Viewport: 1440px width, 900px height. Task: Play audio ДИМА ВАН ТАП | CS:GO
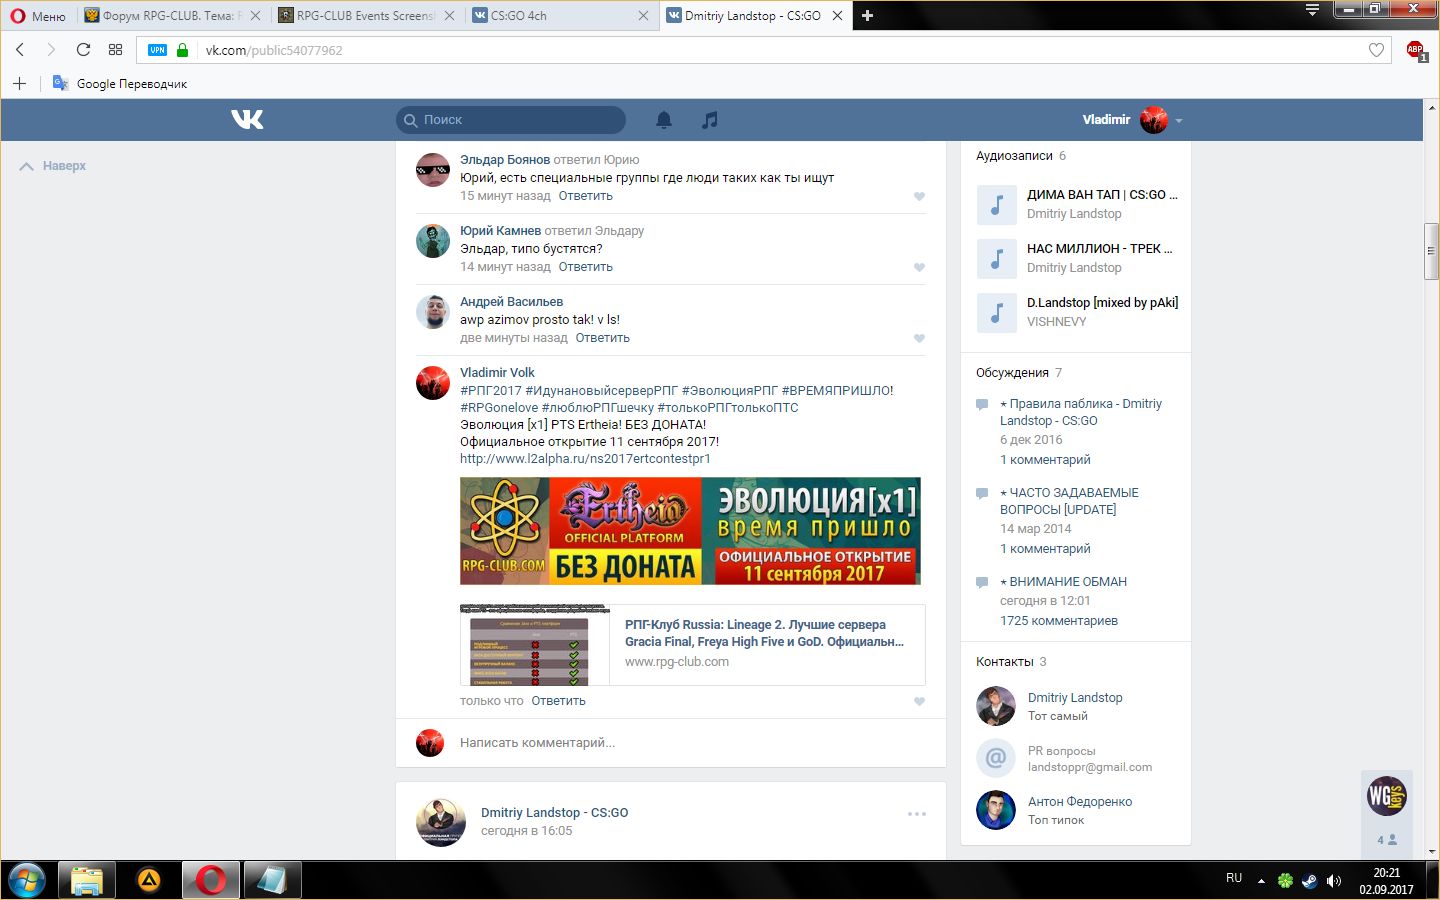[996, 204]
